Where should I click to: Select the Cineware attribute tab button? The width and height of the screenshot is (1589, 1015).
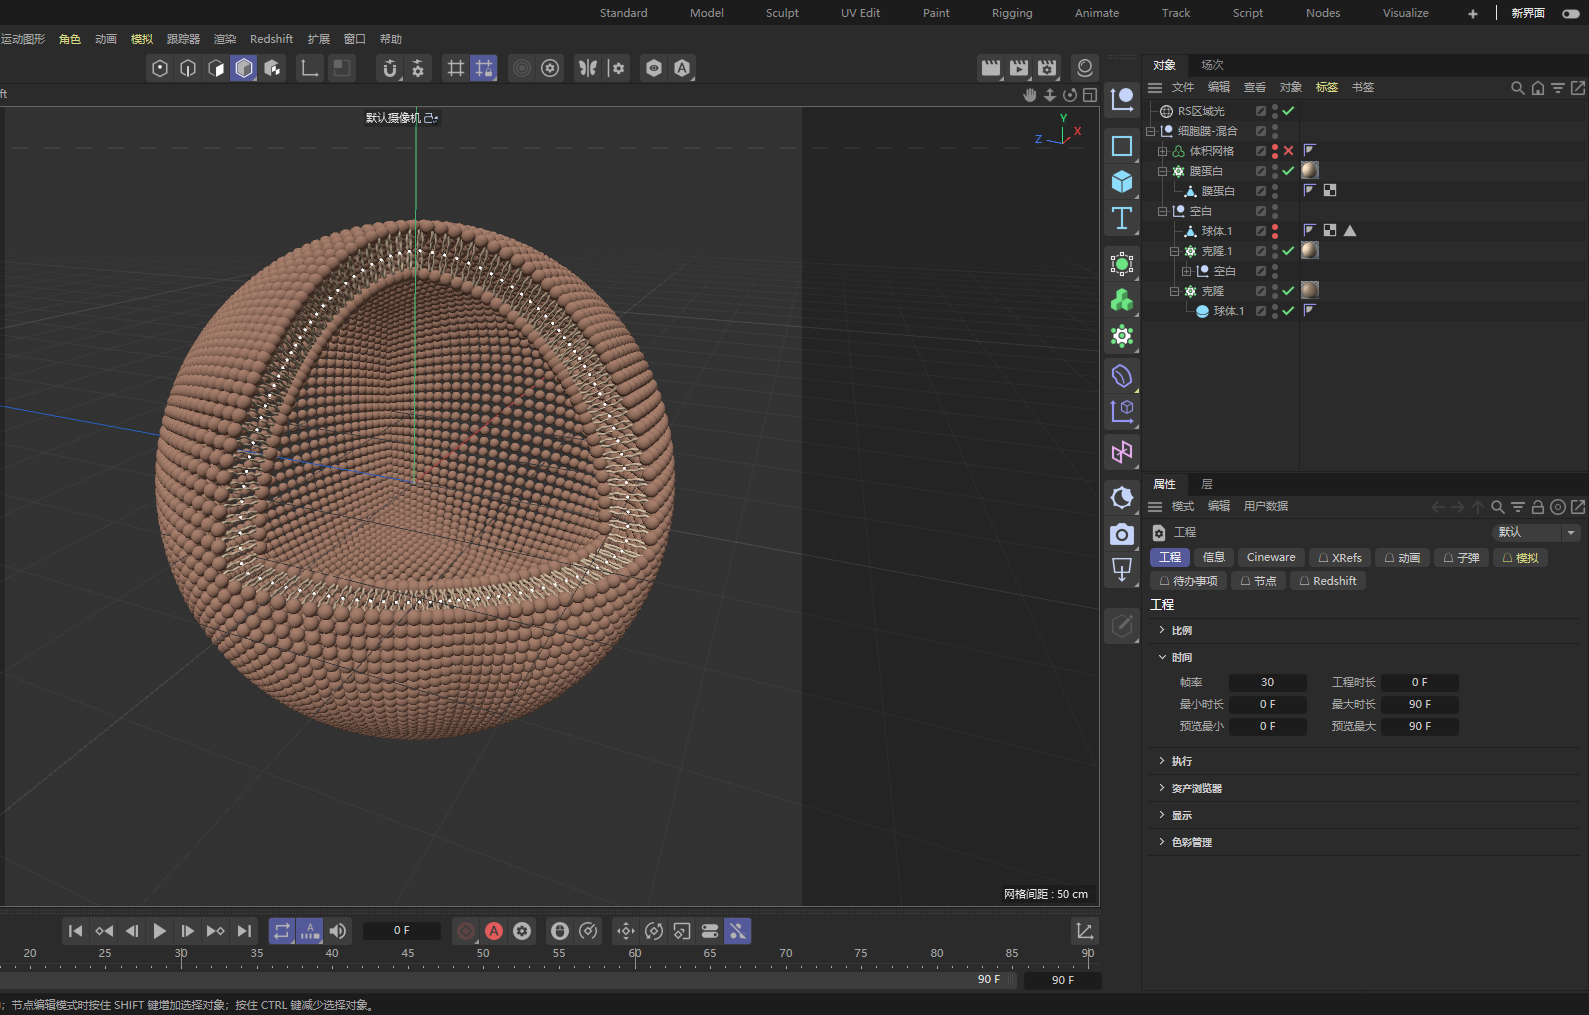tap(1271, 557)
